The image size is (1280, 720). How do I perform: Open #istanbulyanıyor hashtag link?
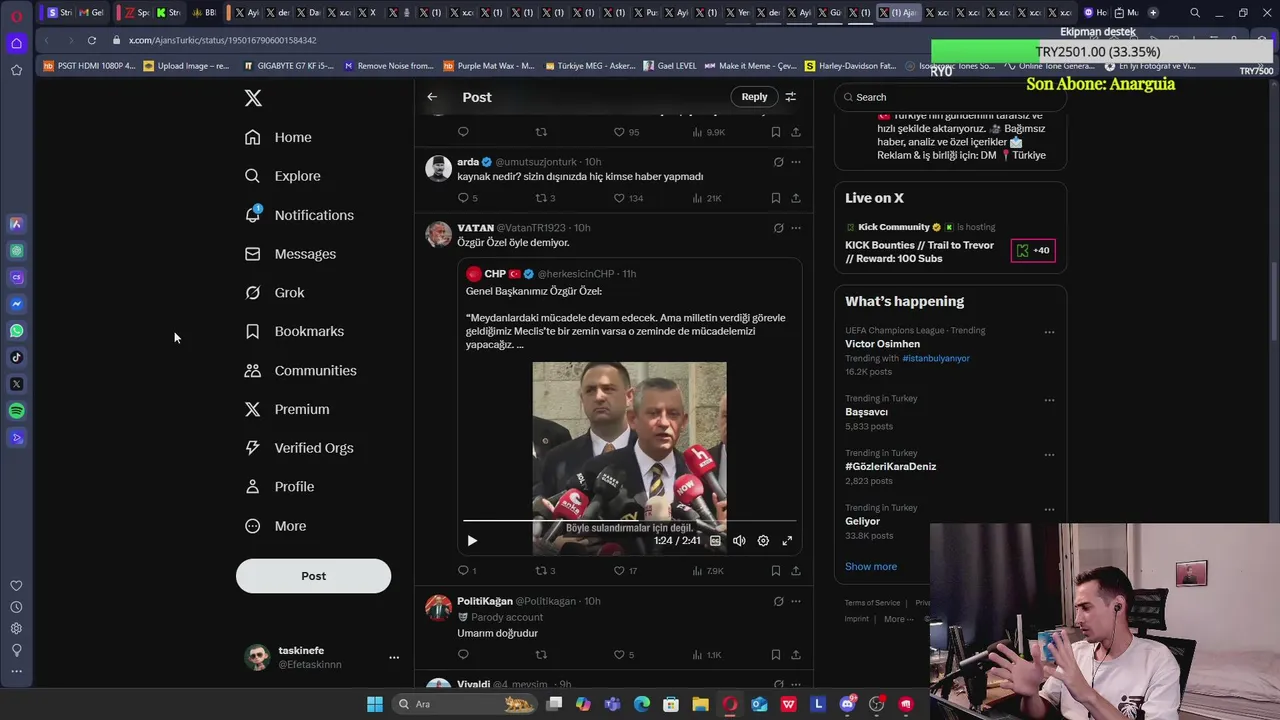click(x=936, y=358)
